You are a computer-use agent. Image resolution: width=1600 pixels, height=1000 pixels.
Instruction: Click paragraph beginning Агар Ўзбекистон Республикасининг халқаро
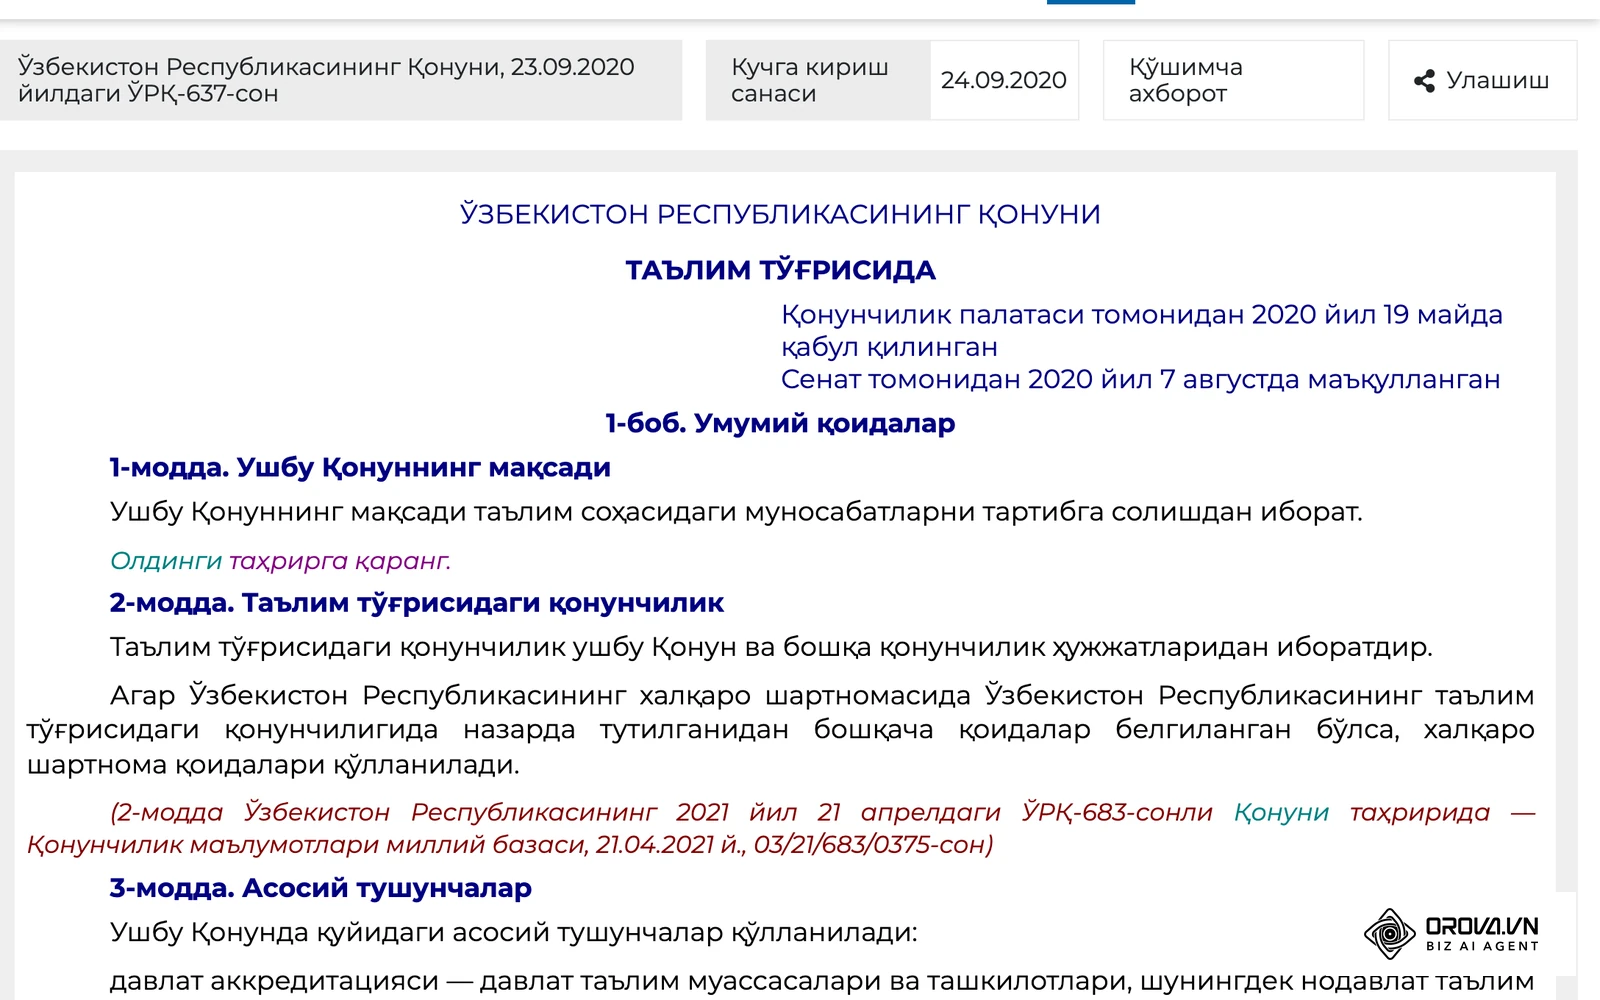tap(780, 730)
